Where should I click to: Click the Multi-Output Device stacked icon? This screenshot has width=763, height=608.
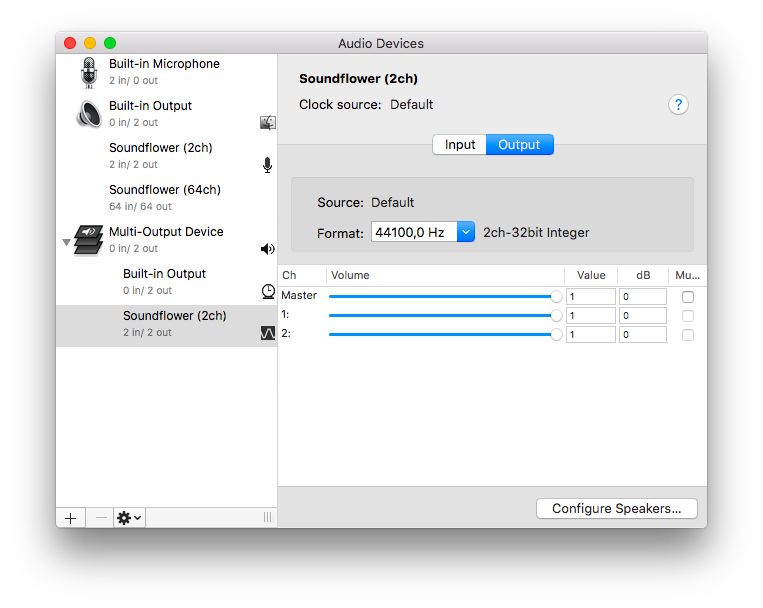[x=89, y=239]
